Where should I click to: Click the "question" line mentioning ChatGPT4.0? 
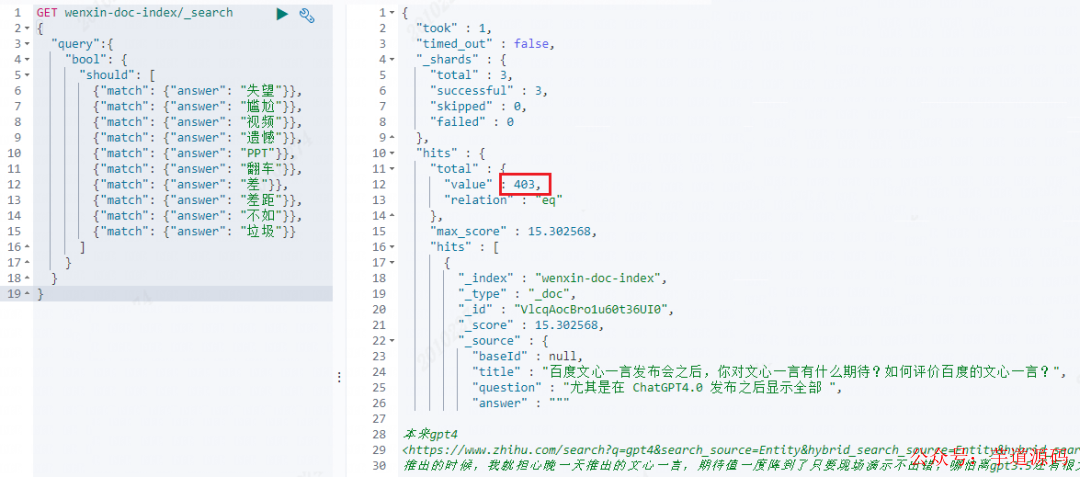[x=657, y=387]
